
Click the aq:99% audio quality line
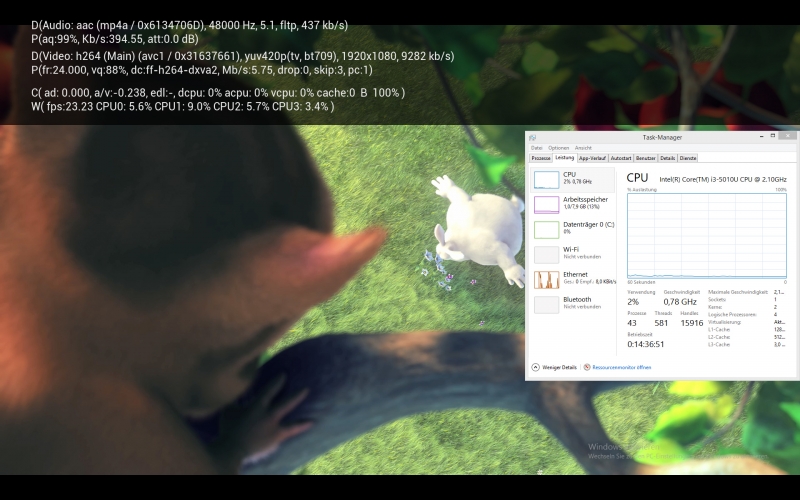point(115,39)
